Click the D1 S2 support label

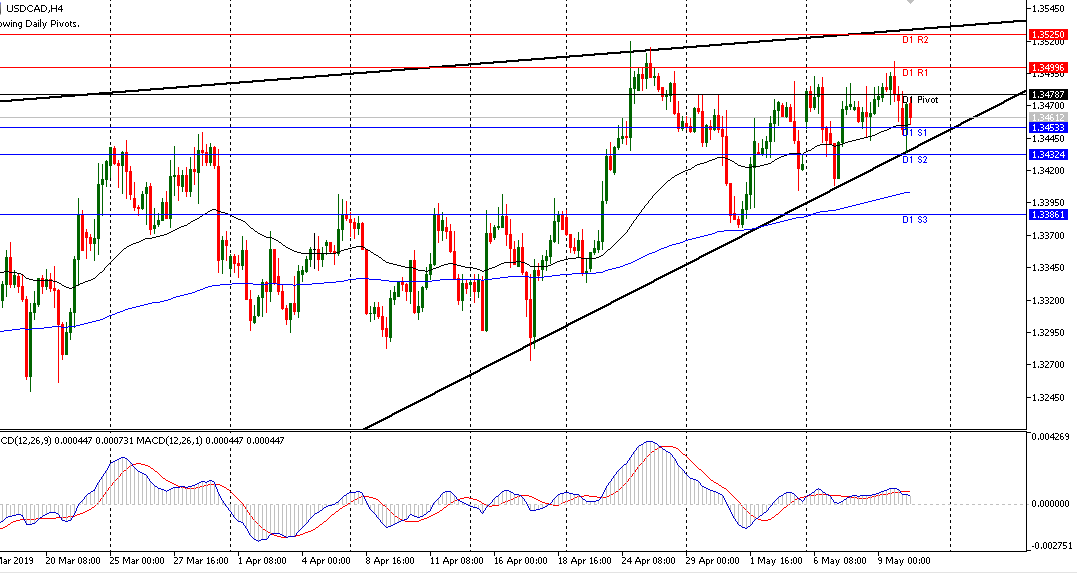(915, 160)
